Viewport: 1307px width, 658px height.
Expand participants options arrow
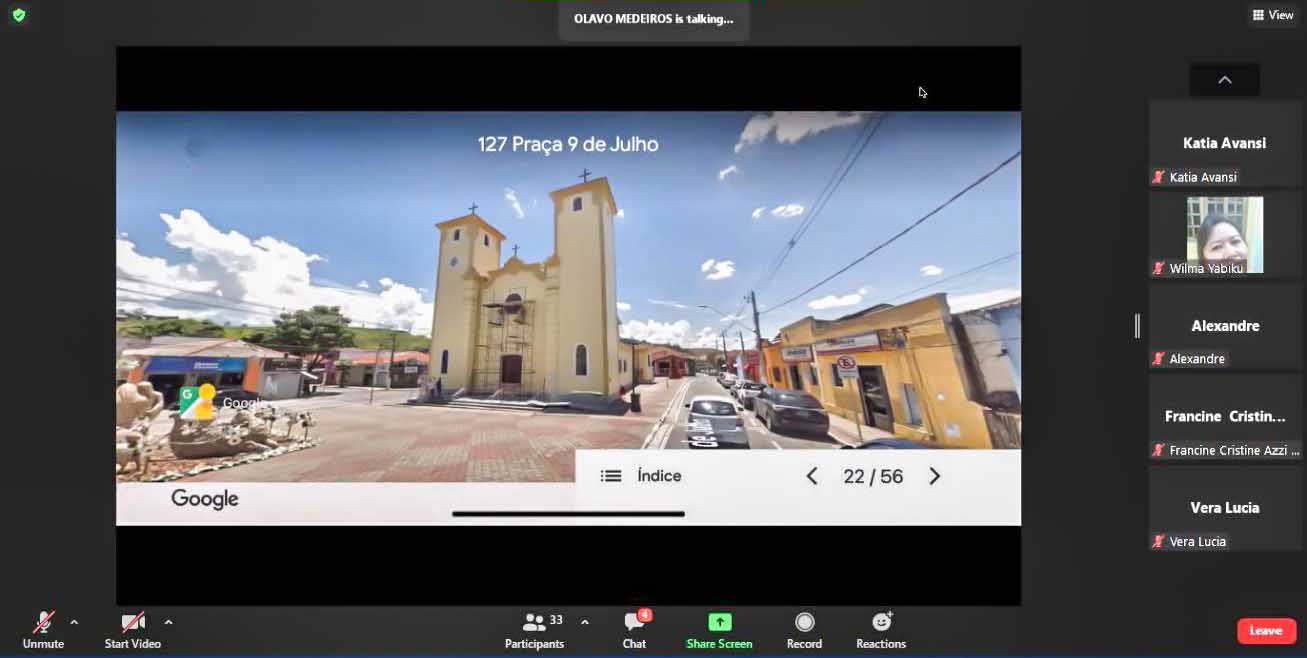pyautogui.click(x=585, y=622)
